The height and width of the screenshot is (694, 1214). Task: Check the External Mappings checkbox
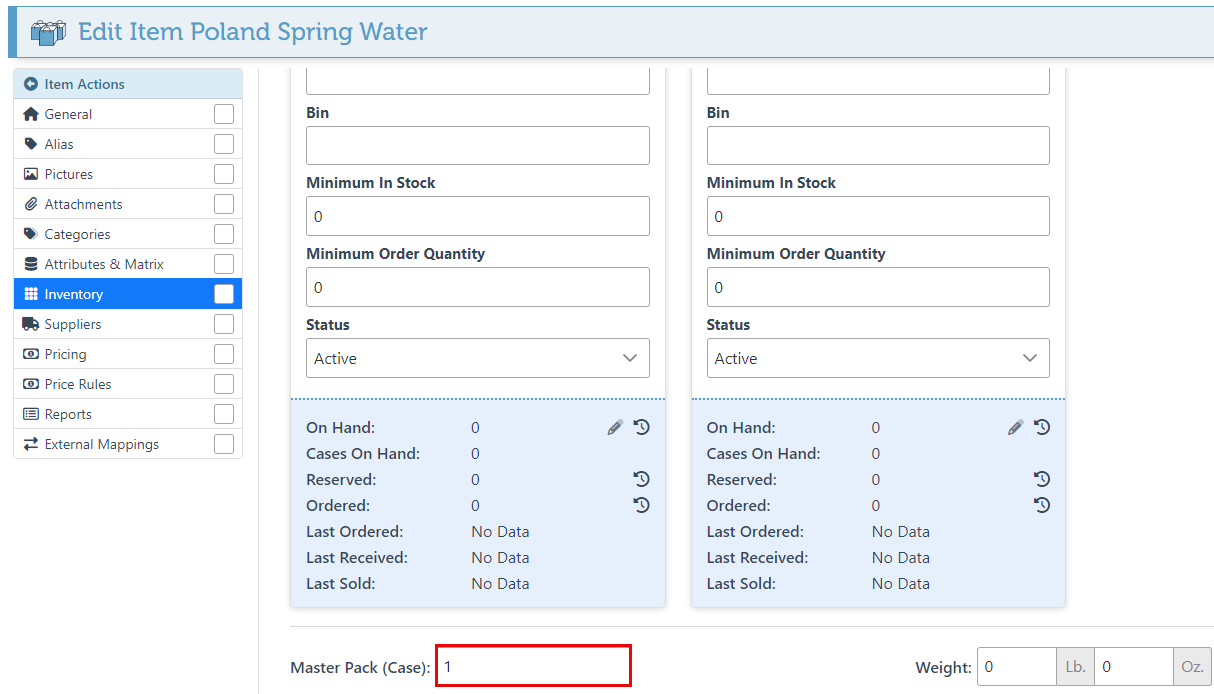pyautogui.click(x=224, y=444)
